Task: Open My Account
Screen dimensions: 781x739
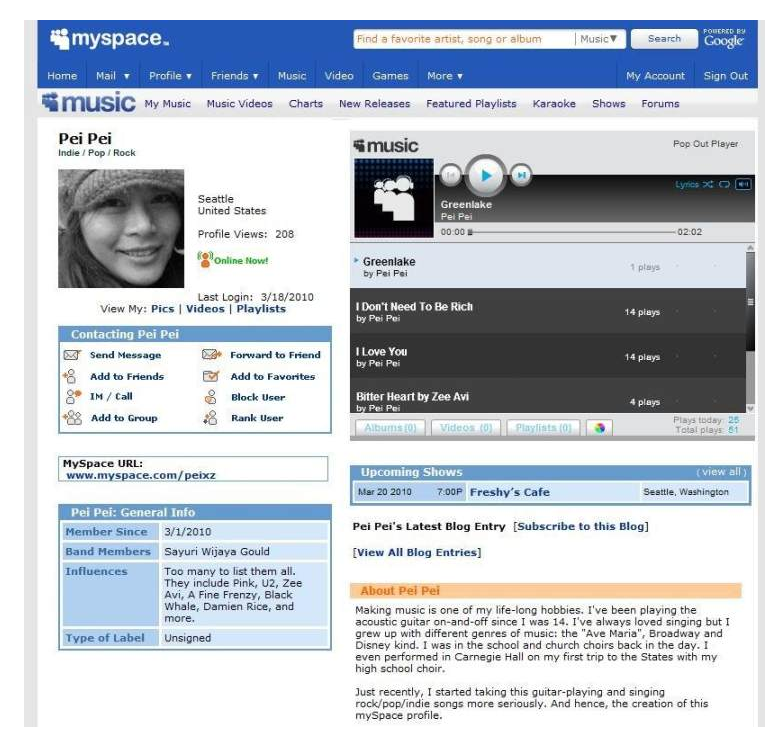Action: [655, 76]
